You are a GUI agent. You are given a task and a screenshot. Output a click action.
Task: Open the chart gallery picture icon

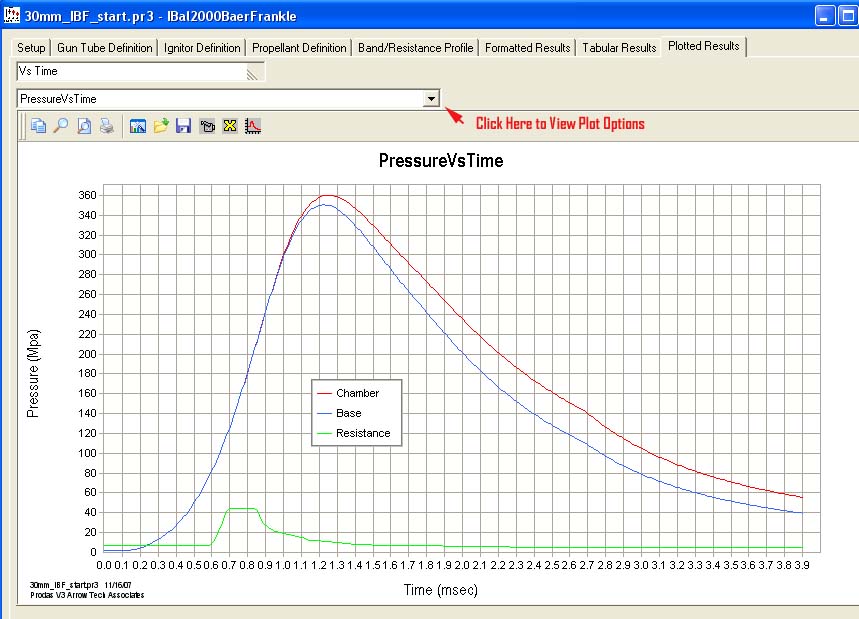tap(138, 126)
